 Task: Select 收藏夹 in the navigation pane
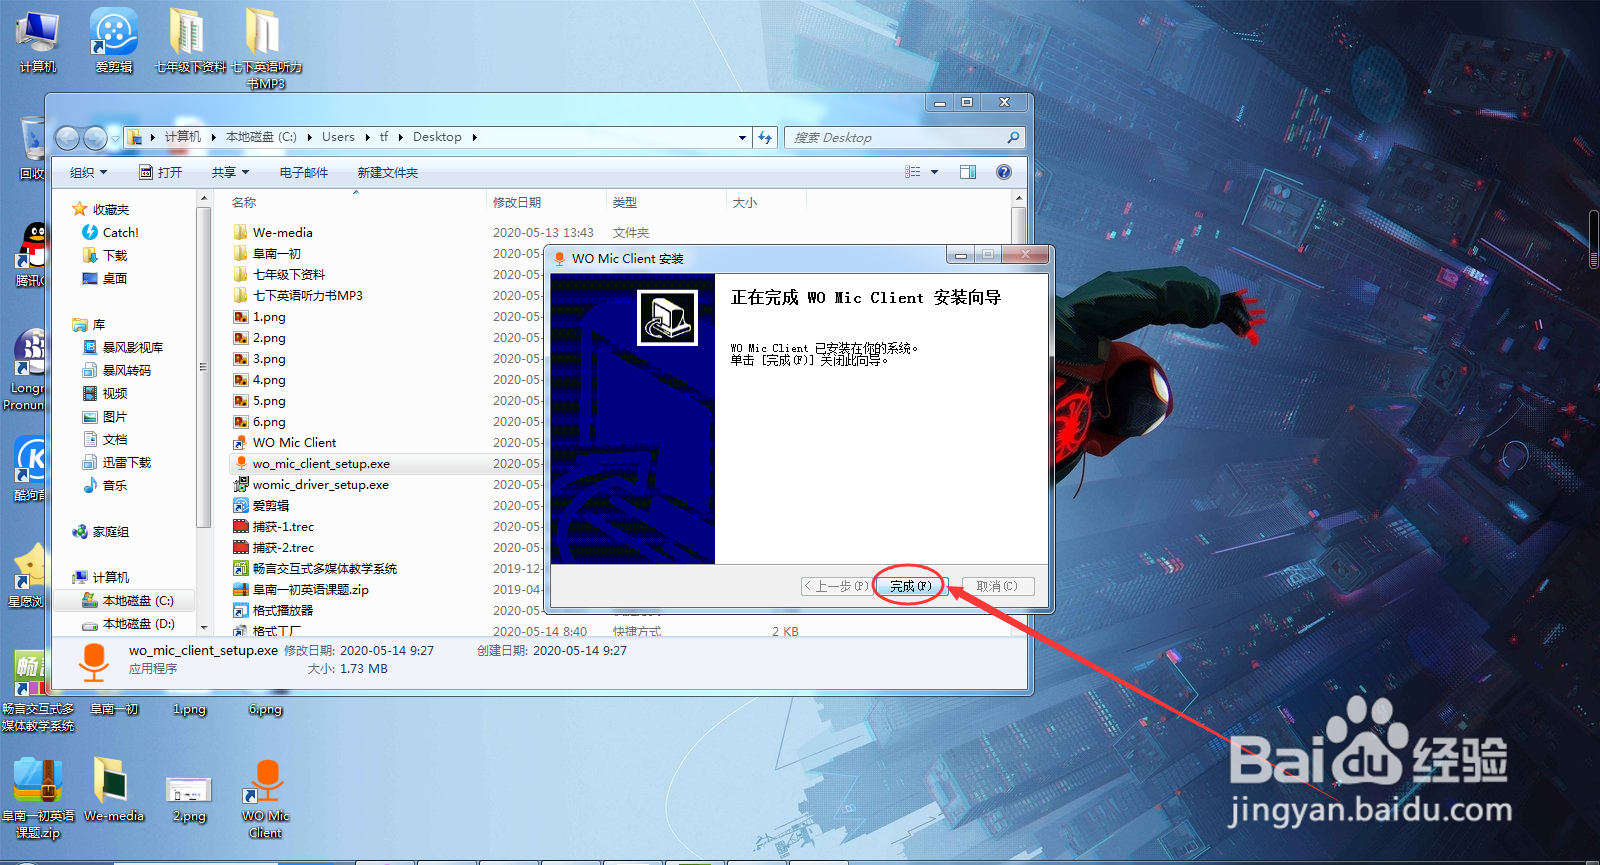[101, 209]
